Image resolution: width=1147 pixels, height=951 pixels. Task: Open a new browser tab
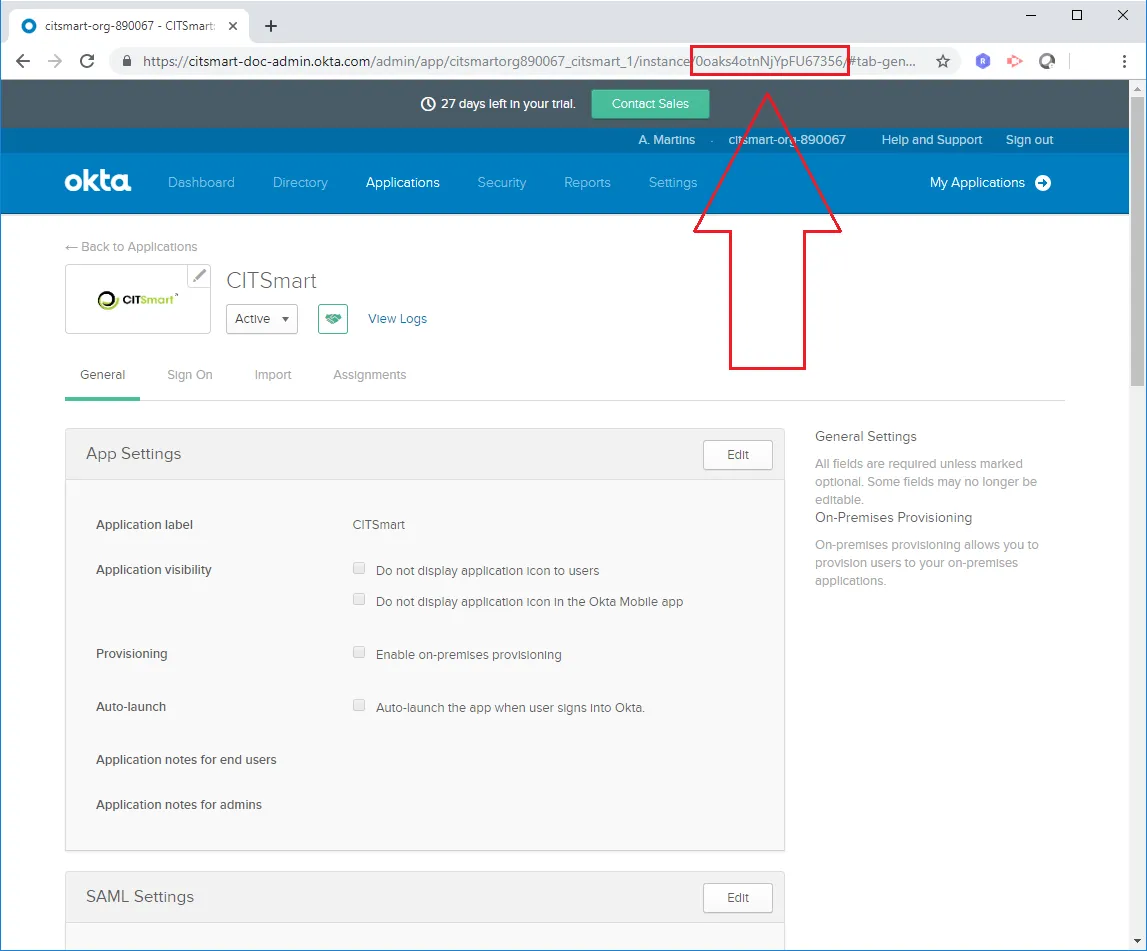click(270, 26)
